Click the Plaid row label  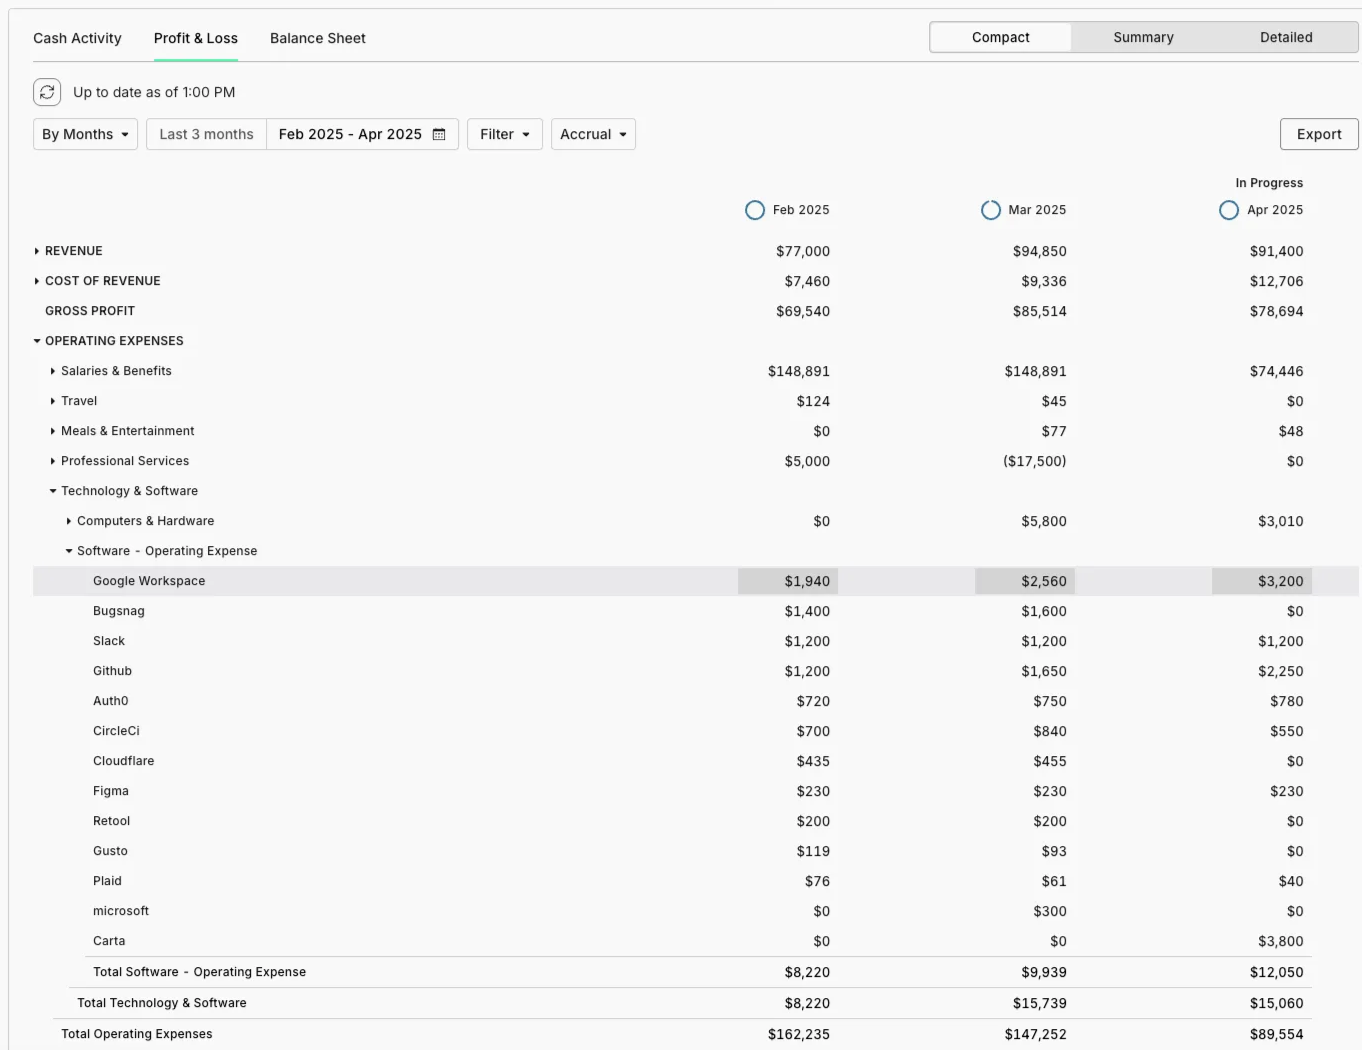(107, 881)
